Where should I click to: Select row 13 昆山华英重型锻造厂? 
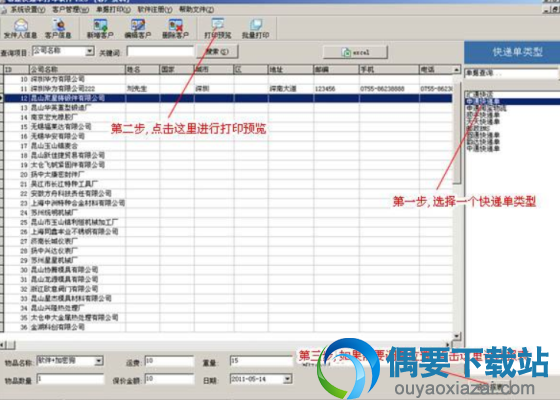pyautogui.click(x=228, y=108)
